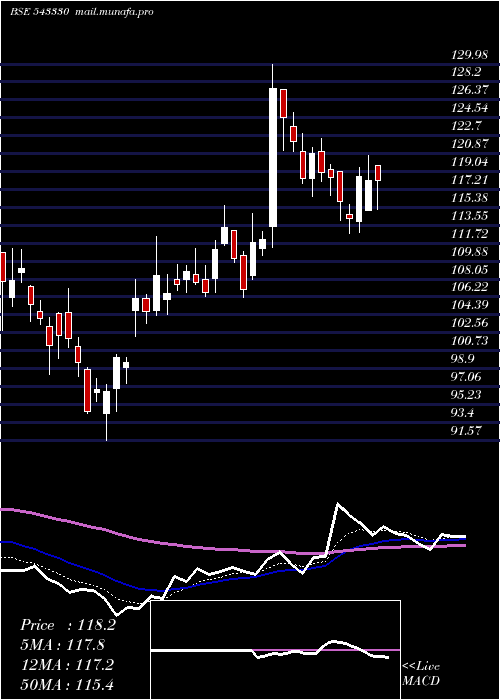Select the 104.39 price axis label
Screen dimensions: 500x700
(x=470, y=305)
